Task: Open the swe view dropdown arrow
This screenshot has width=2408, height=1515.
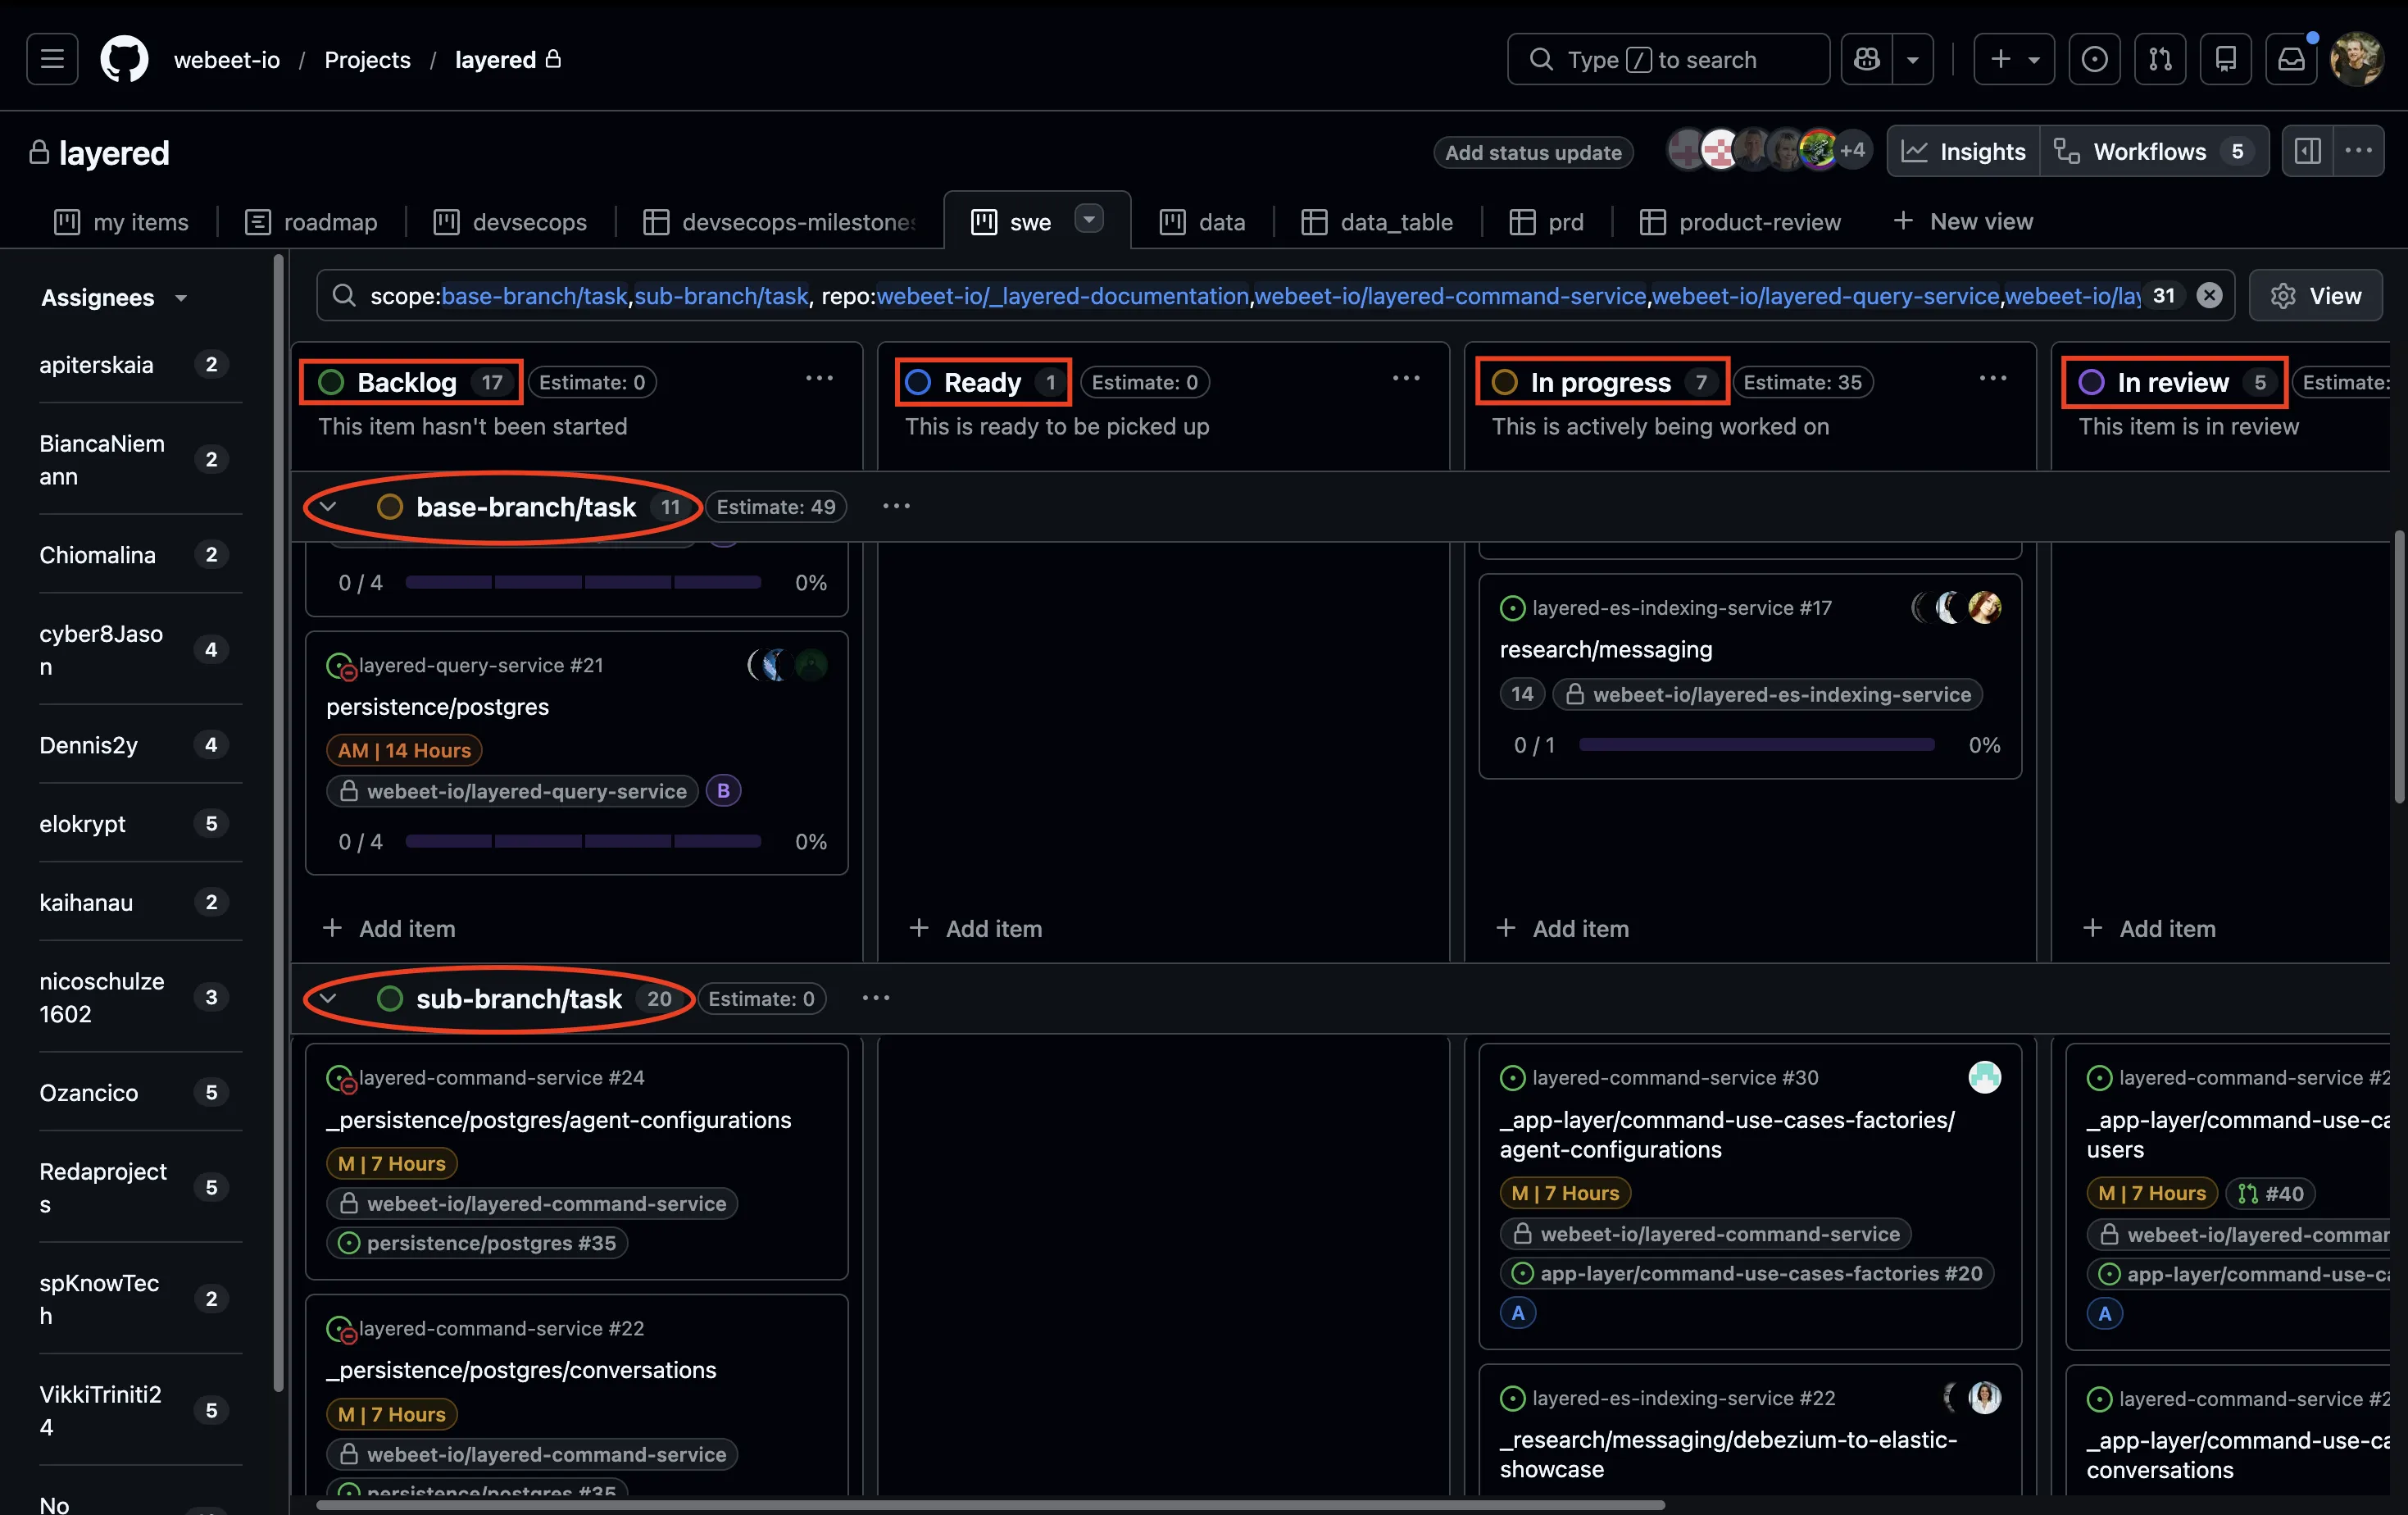Action: pos(1089,220)
